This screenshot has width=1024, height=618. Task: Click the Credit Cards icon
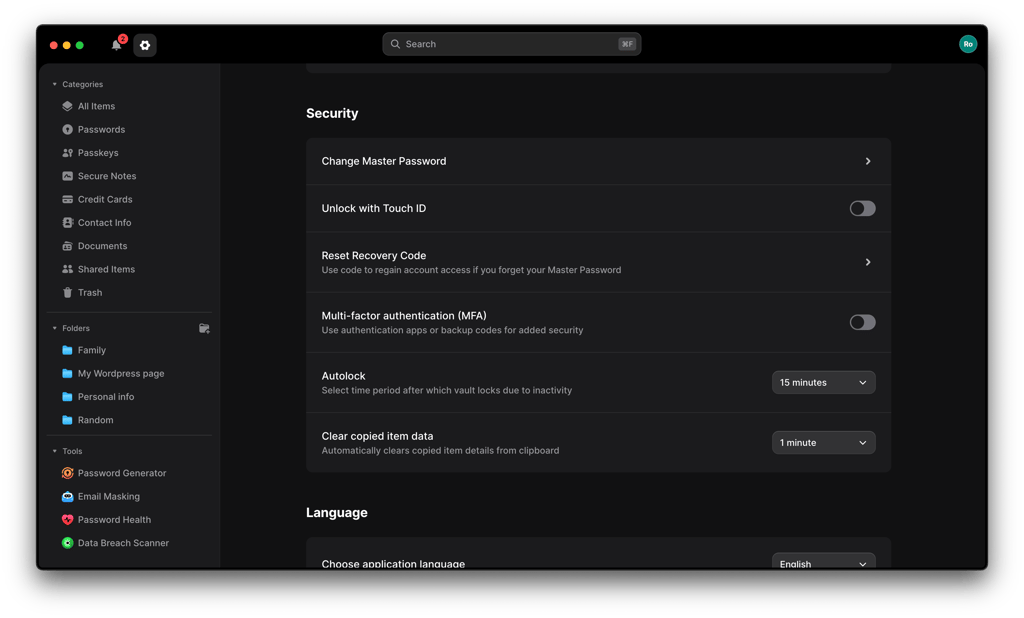tap(67, 199)
